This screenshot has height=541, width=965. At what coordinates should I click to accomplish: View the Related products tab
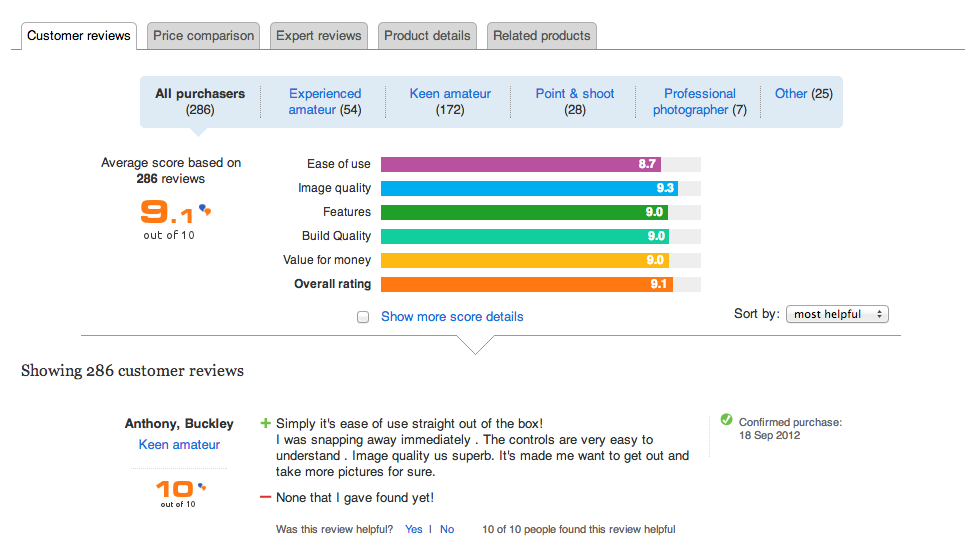tap(542, 36)
